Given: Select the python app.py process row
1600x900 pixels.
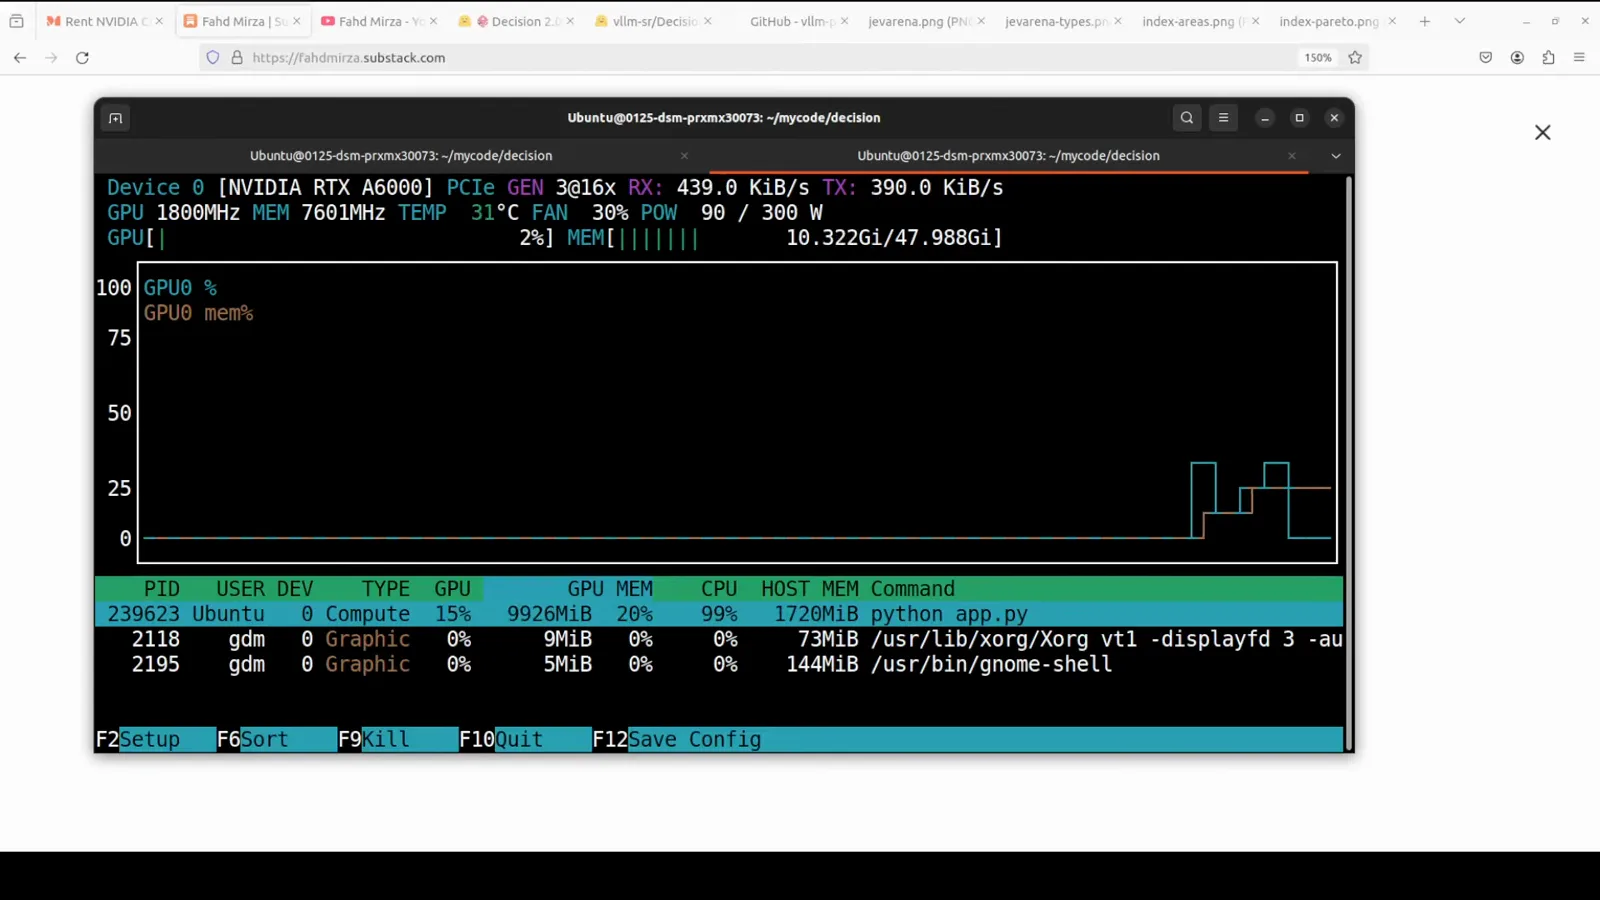Looking at the screenshot, I should pos(719,614).
